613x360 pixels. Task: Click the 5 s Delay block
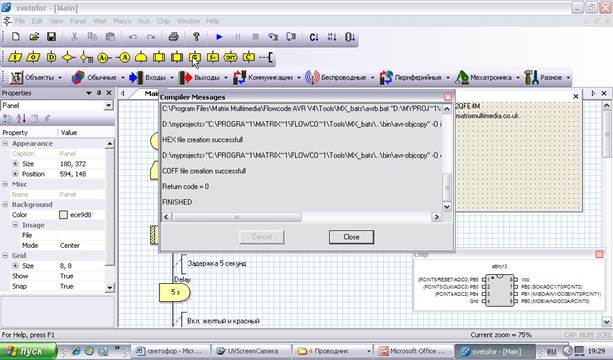[174, 292]
